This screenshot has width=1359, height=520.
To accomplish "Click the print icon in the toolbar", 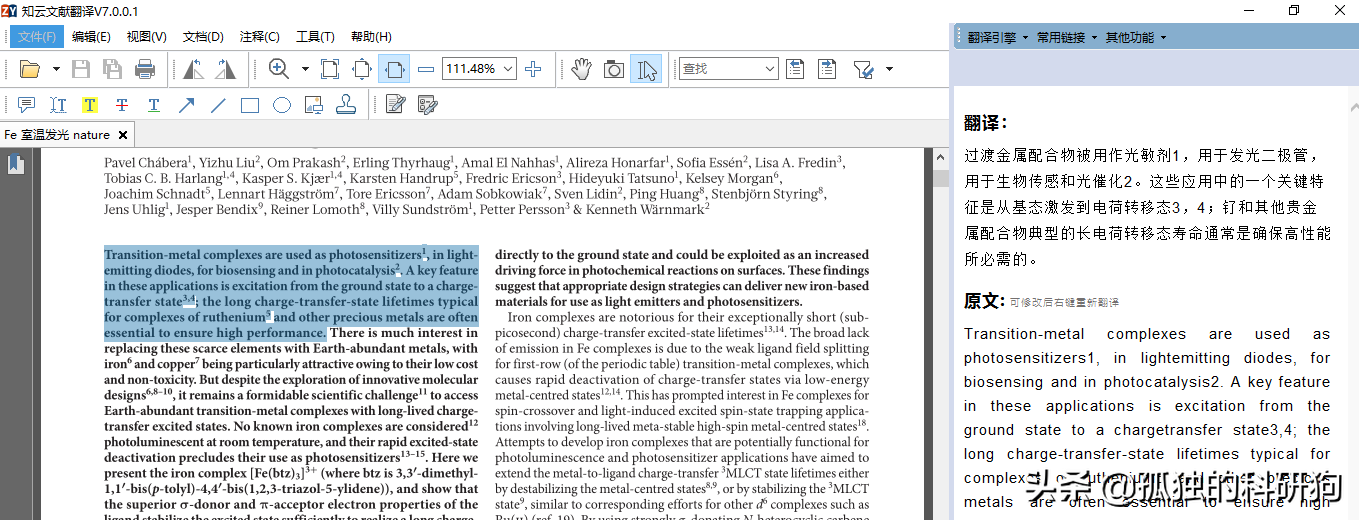I will click(x=145, y=69).
